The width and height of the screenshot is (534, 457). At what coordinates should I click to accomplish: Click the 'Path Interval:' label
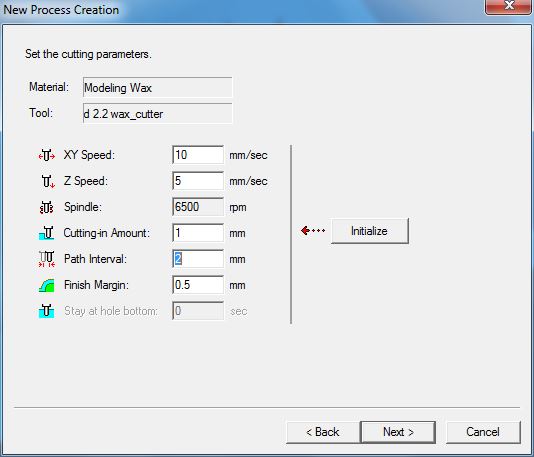point(95,259)
